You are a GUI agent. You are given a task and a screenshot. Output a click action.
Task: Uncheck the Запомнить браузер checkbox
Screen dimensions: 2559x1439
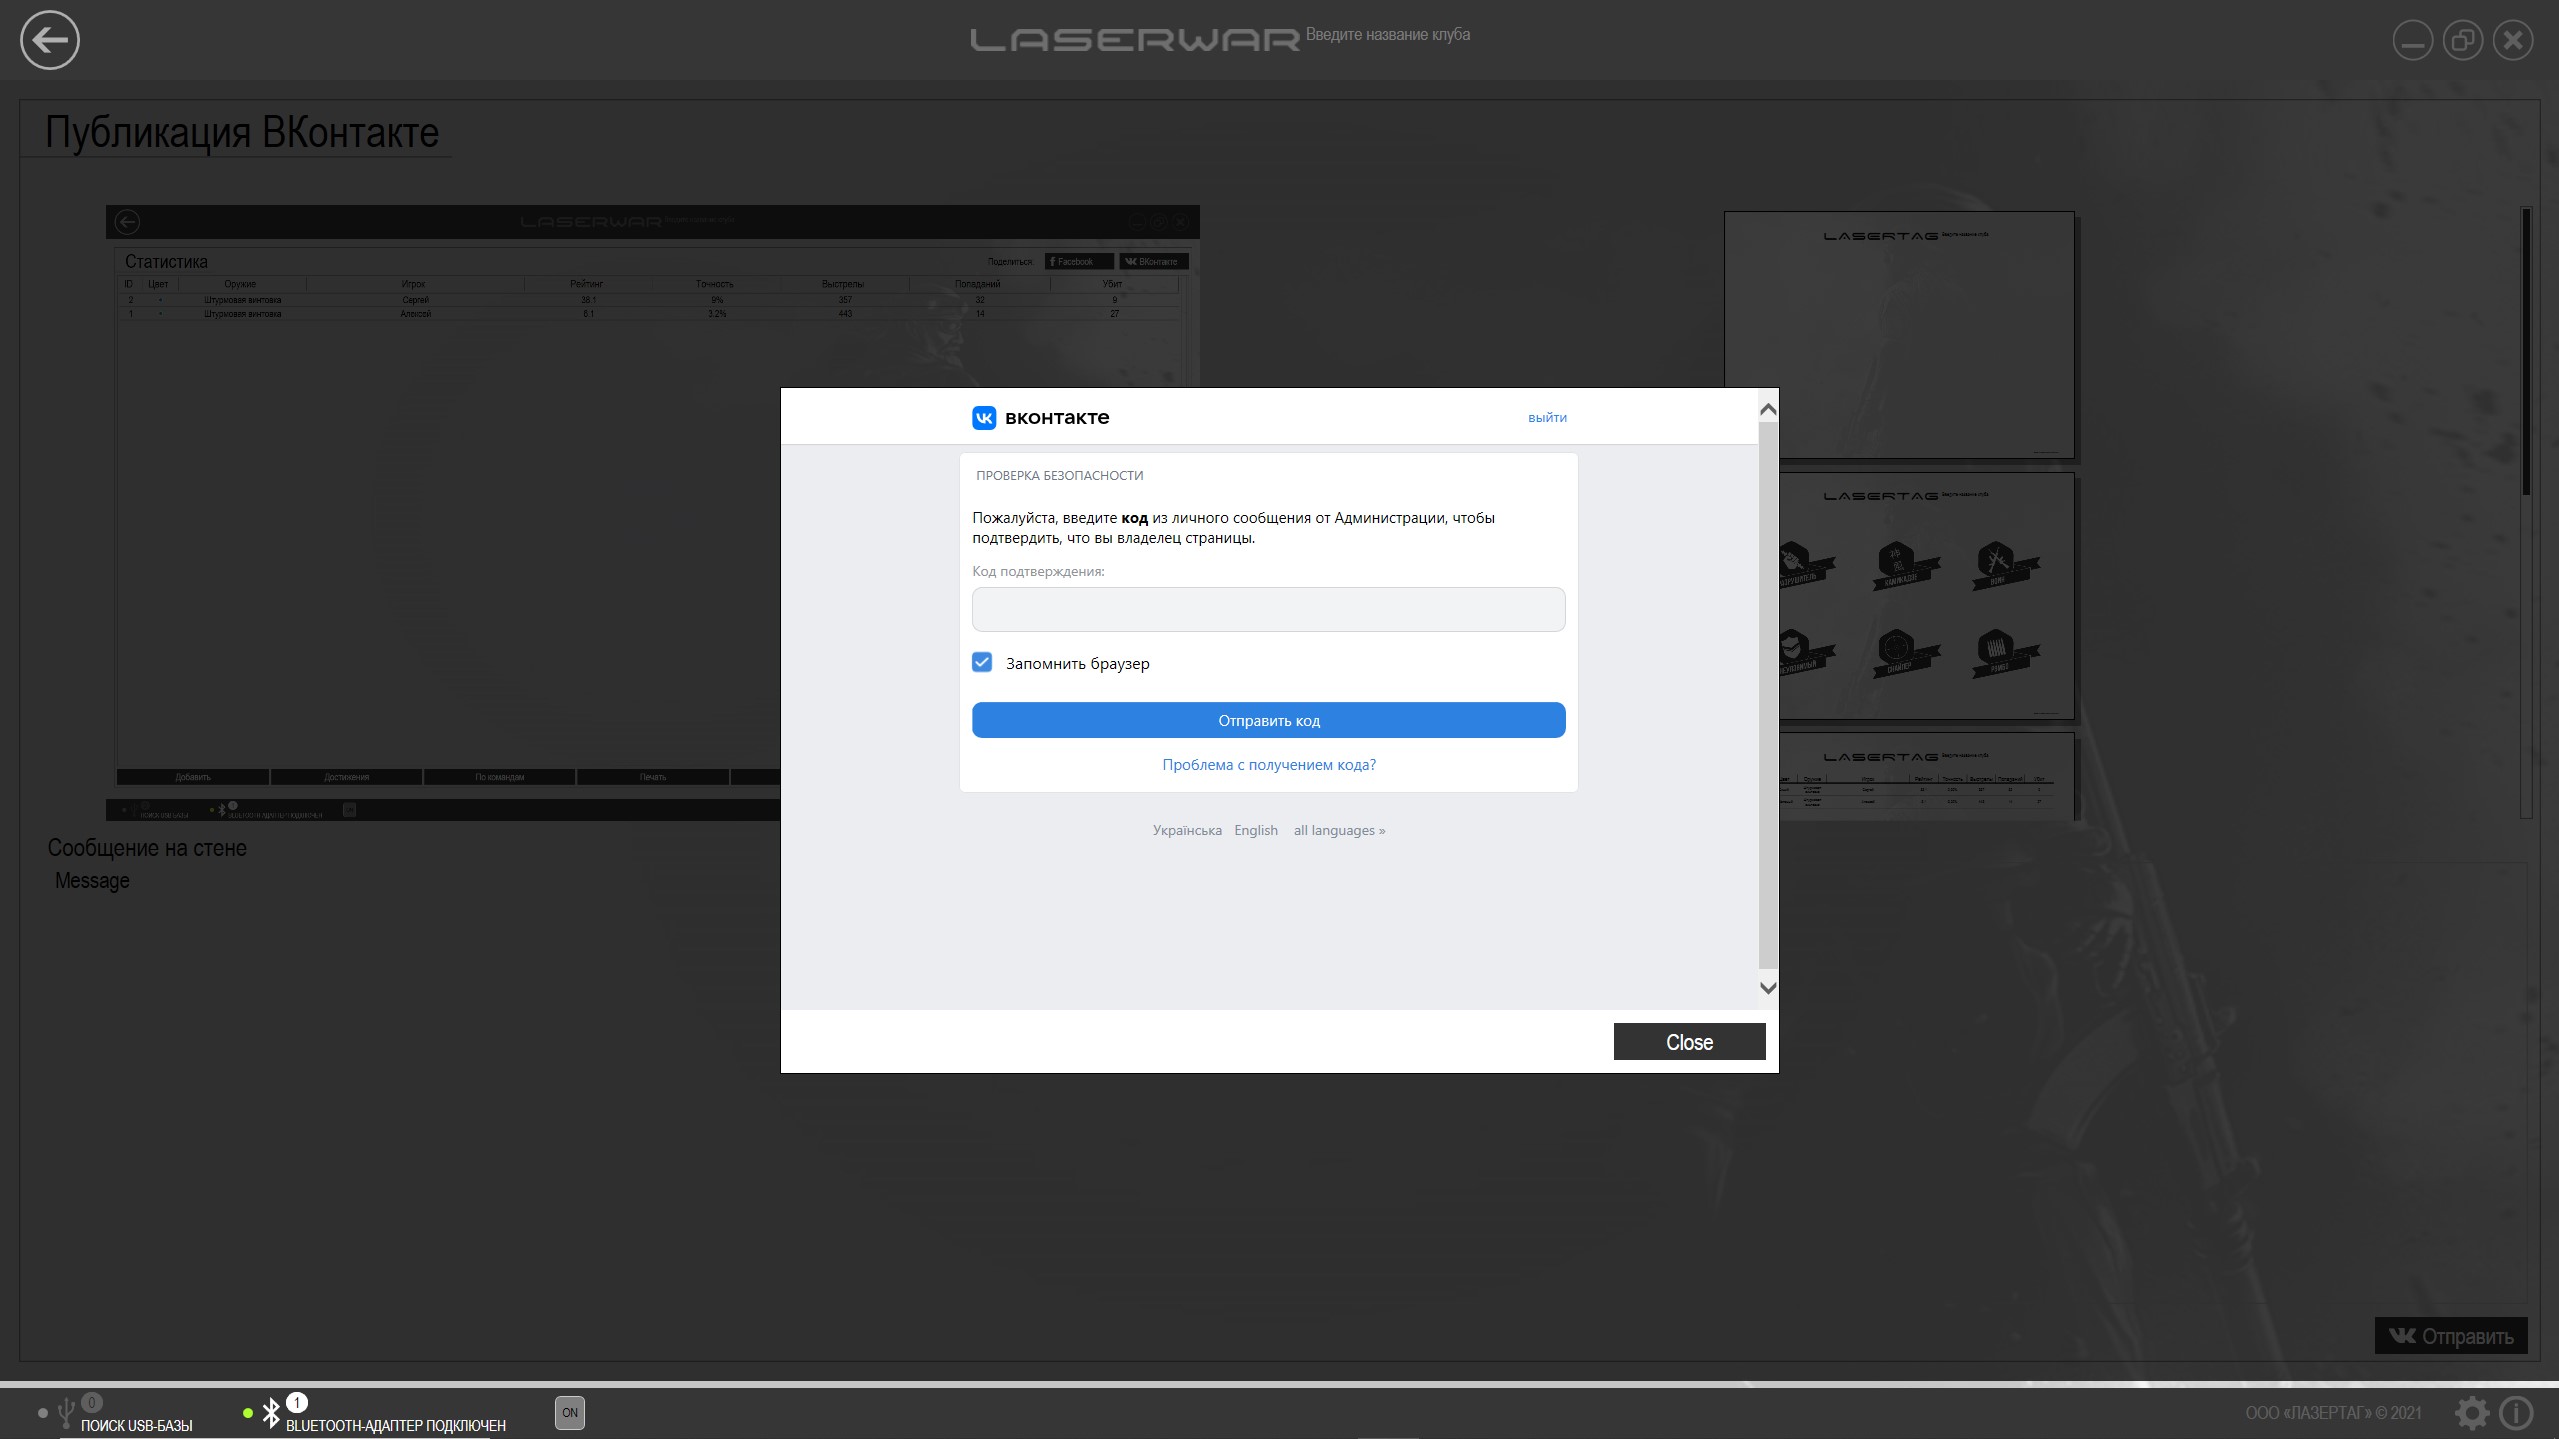[x=982, y=663]
